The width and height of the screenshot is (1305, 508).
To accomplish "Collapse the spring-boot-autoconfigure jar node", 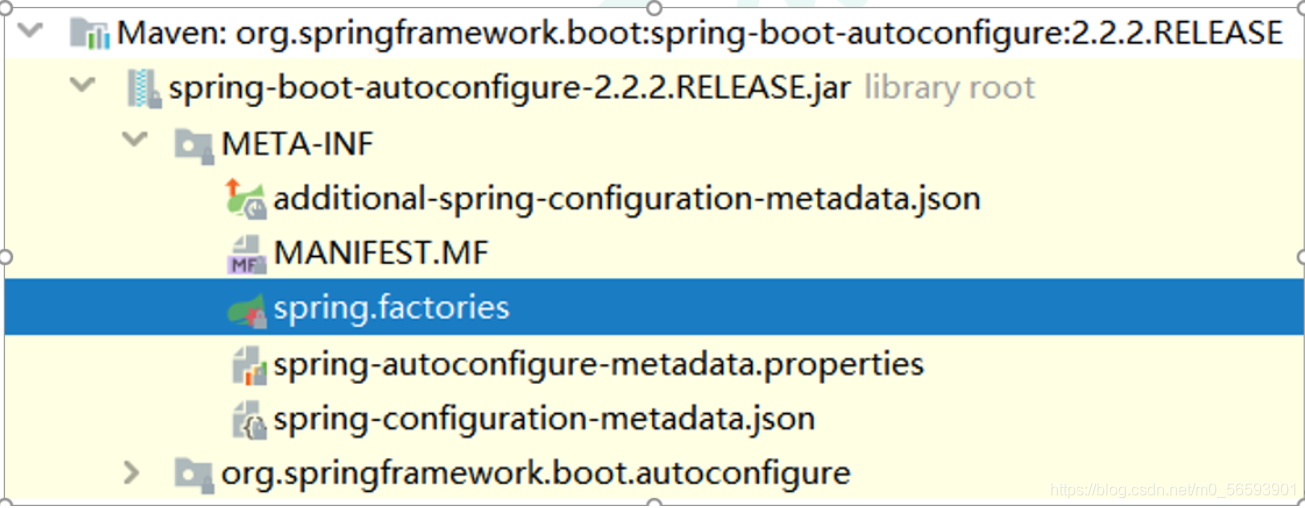I will point(82,87).
